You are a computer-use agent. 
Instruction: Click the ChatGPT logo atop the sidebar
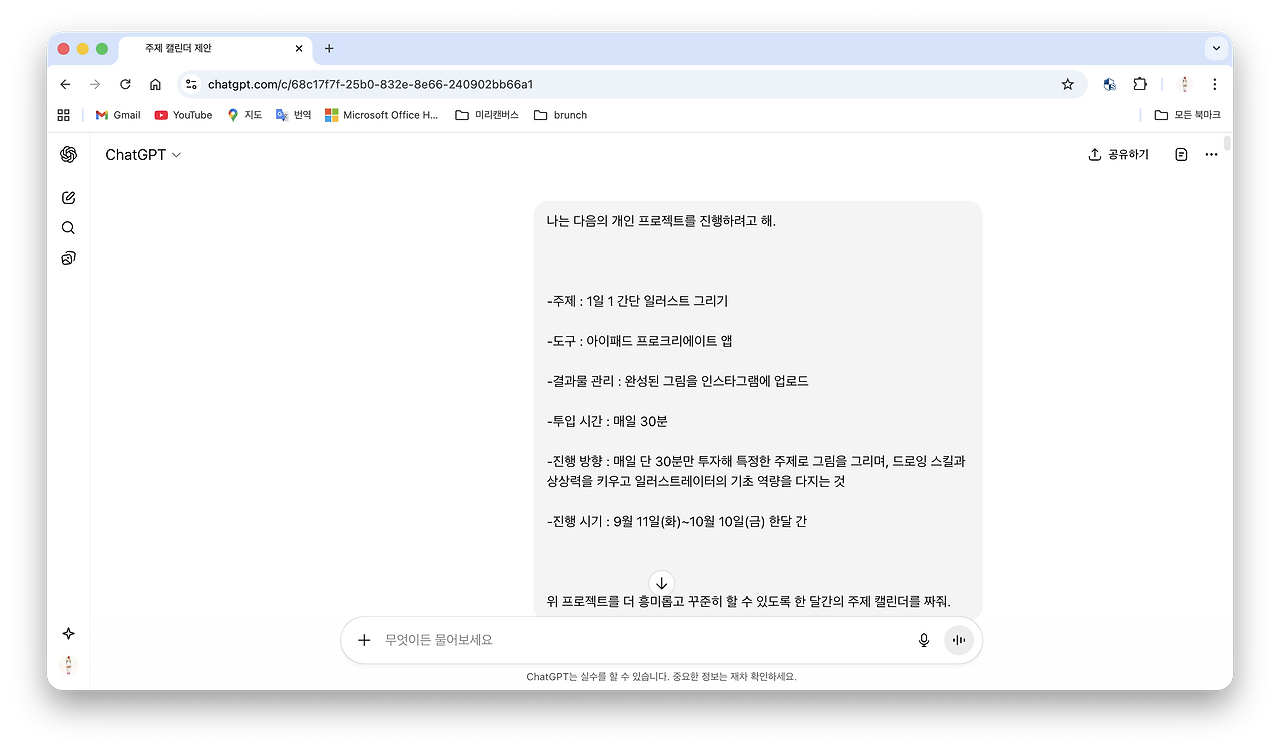tap(68, 155)
